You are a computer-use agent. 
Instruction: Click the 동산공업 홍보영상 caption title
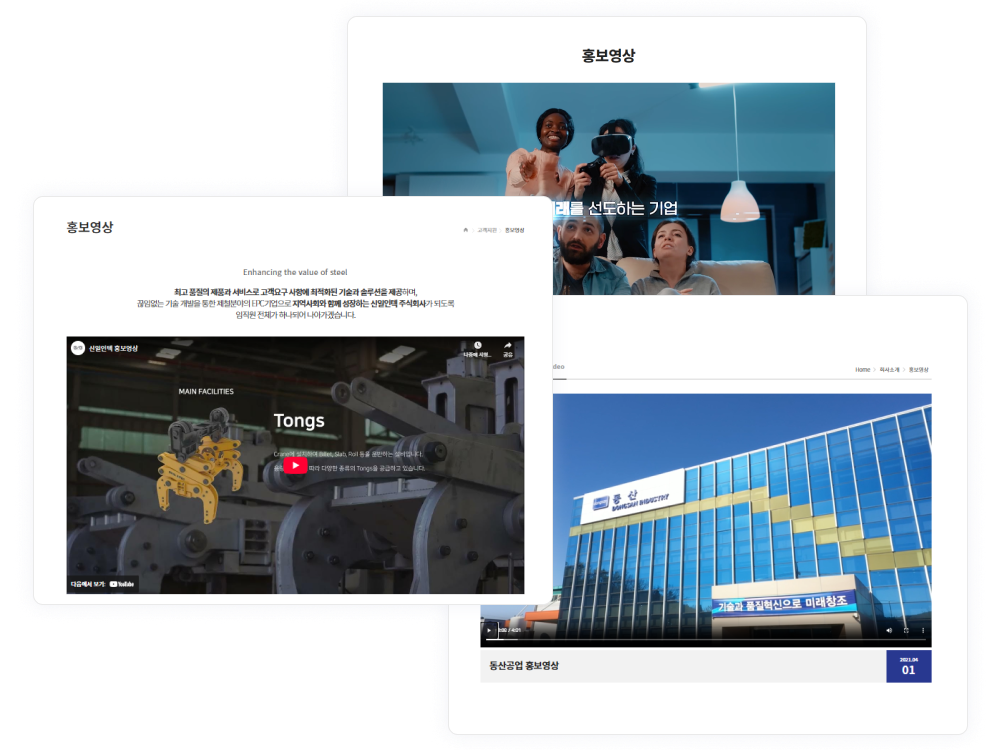click(x=524, y=666)
